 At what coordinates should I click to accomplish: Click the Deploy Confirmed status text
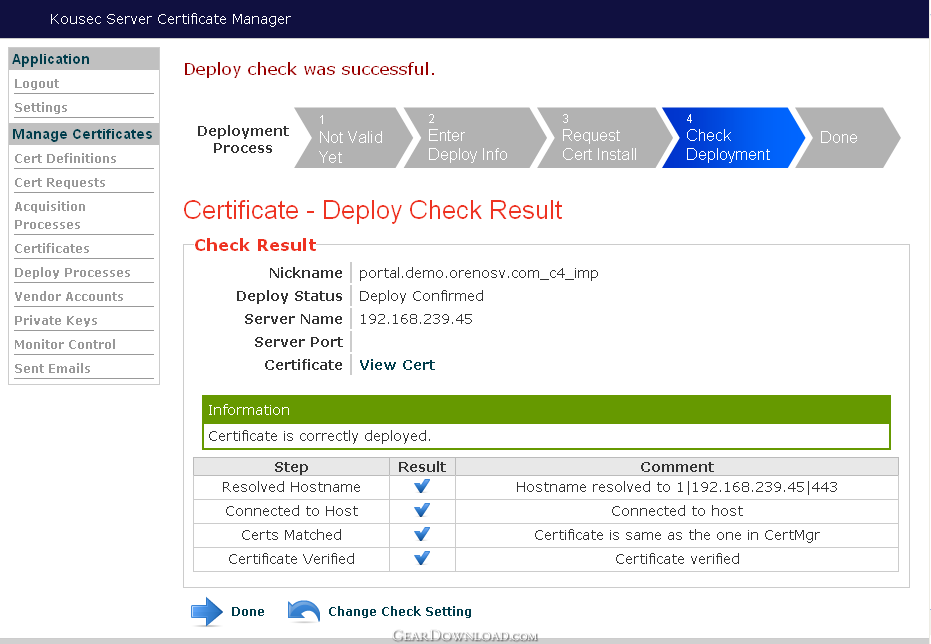pyautogui.click(x=422, y=296)
